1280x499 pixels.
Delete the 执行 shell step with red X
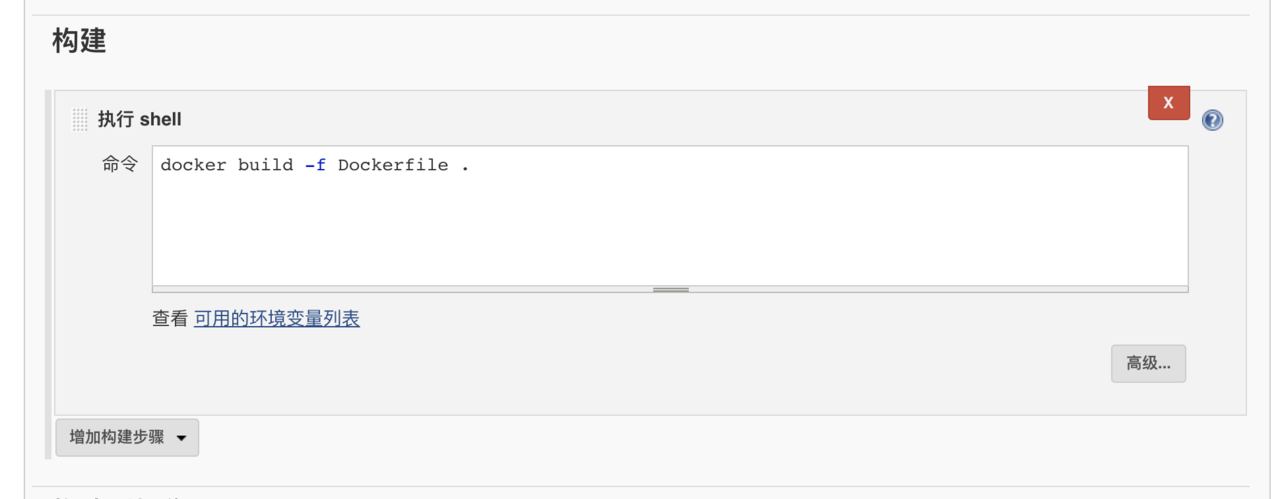1168,102
